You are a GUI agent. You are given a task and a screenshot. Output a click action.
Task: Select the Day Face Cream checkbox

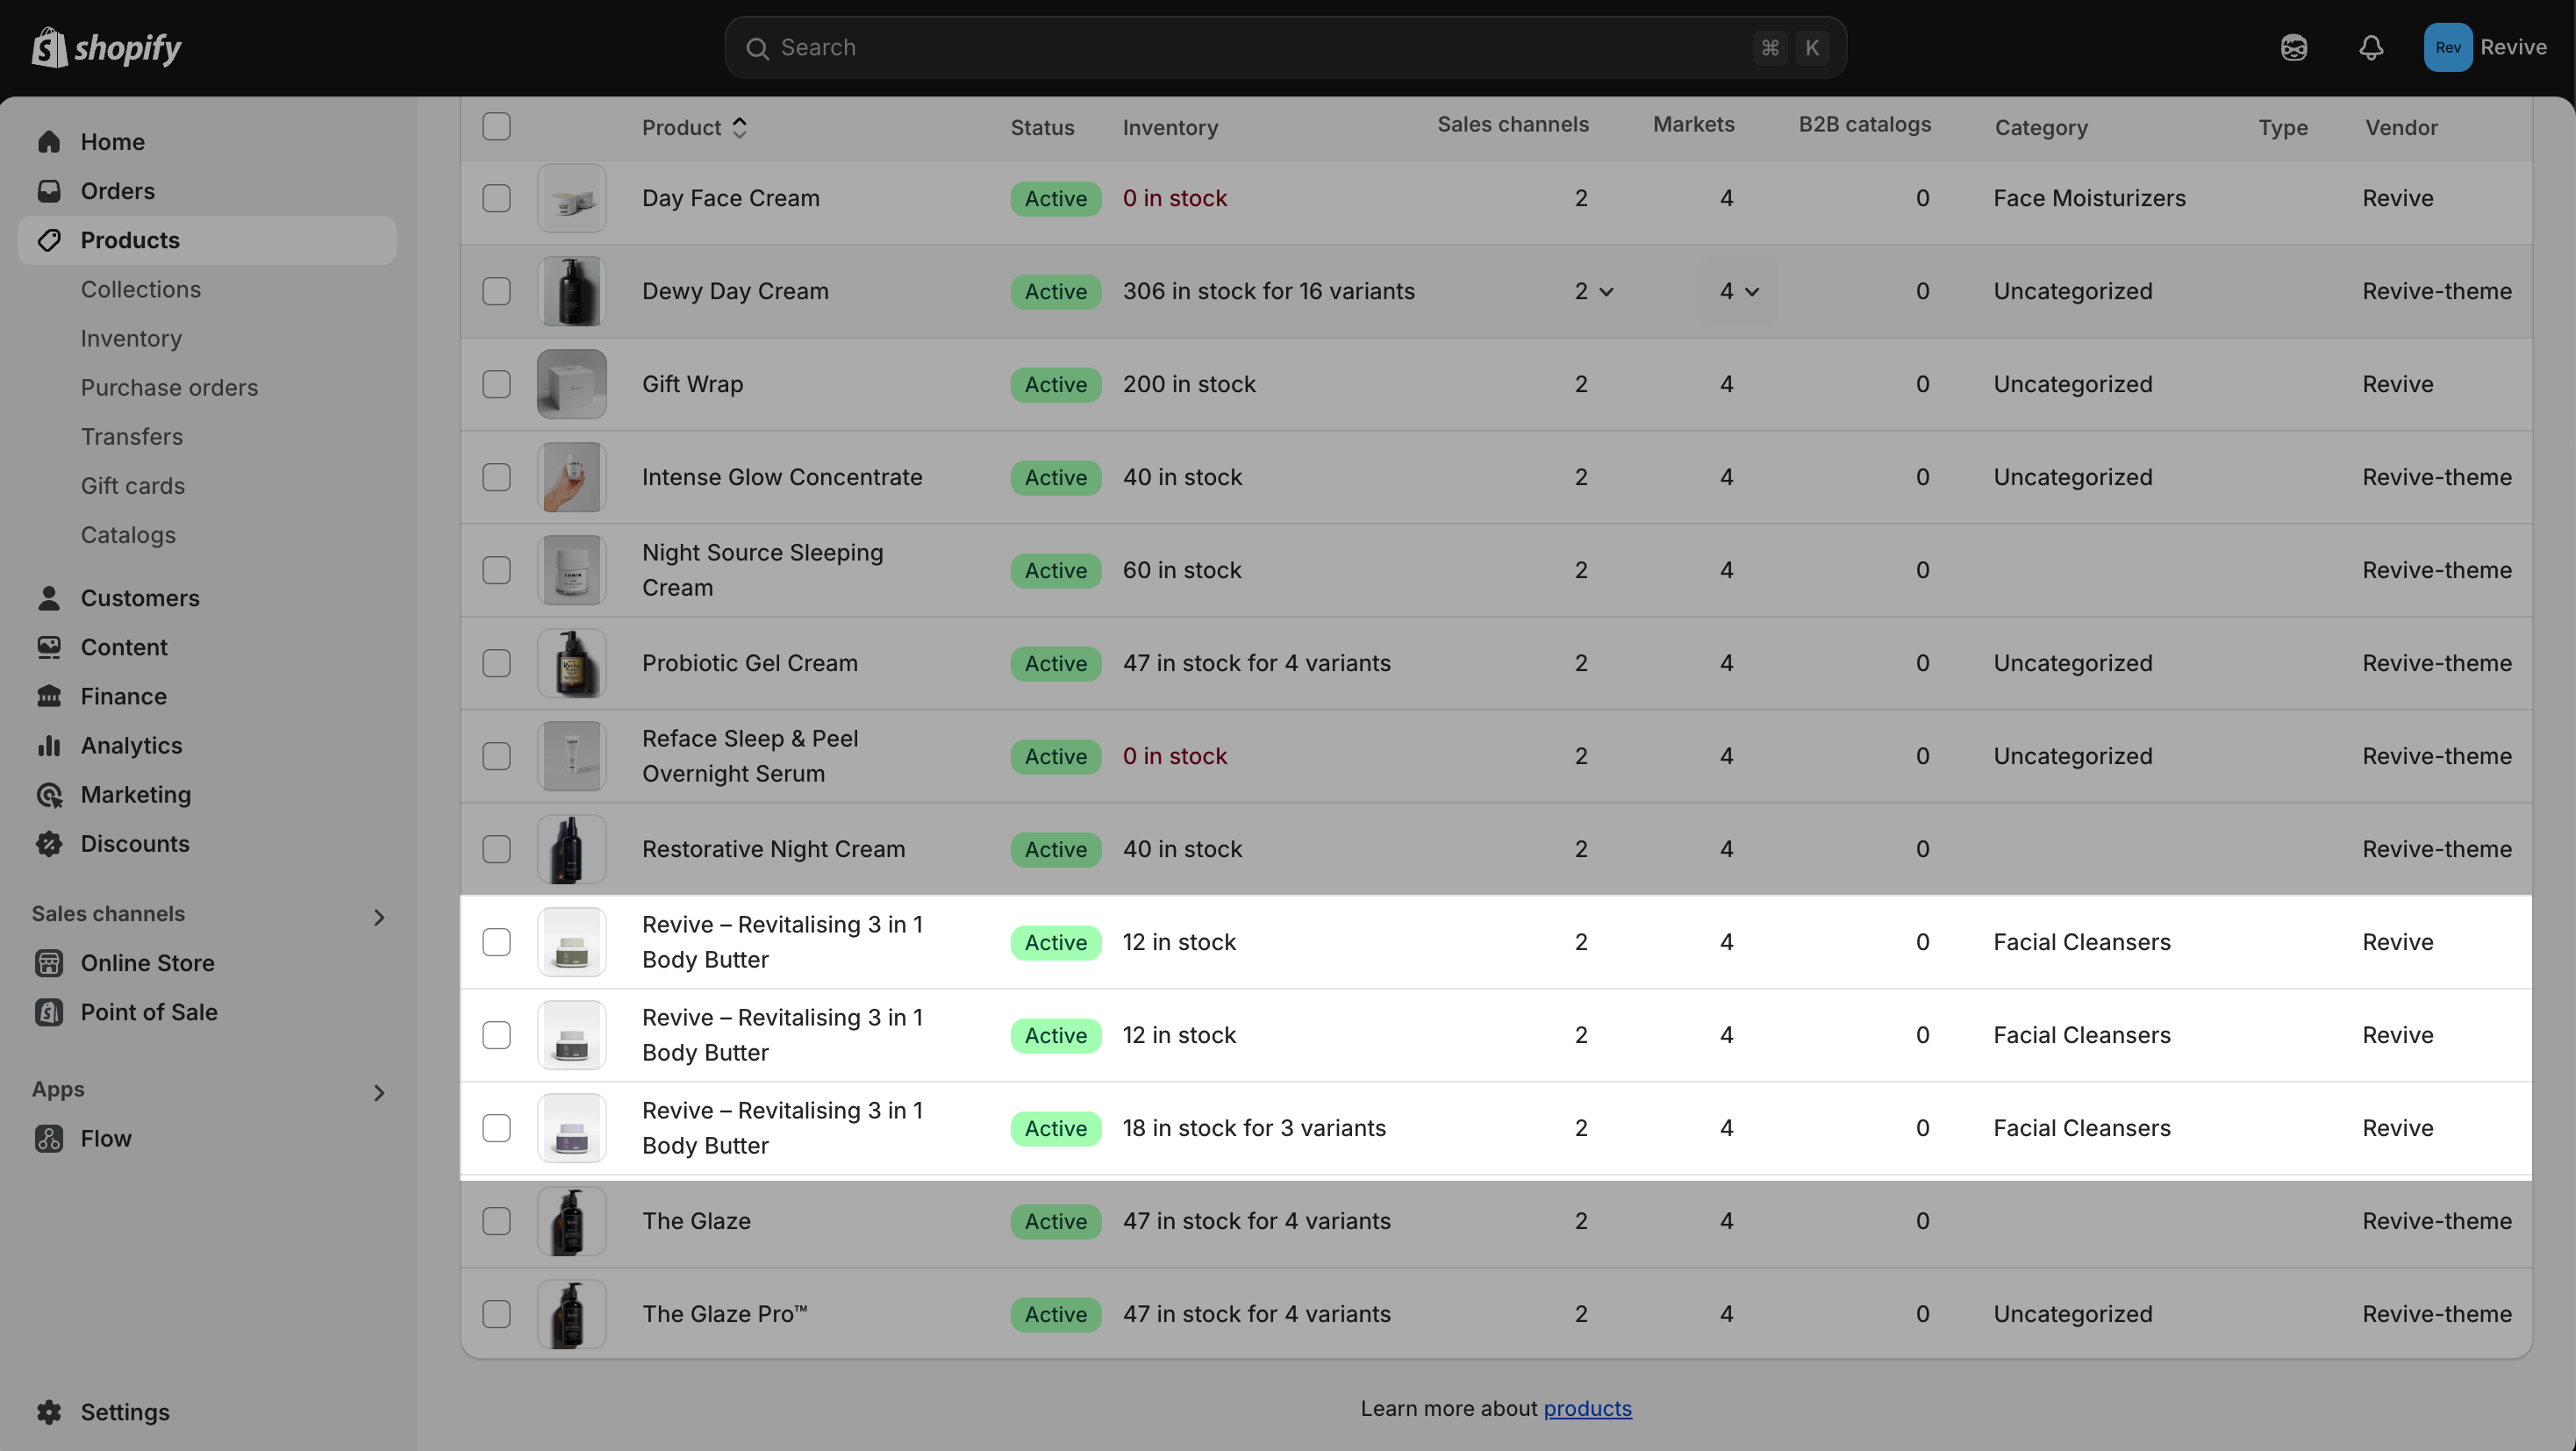(x=496, y=198)
